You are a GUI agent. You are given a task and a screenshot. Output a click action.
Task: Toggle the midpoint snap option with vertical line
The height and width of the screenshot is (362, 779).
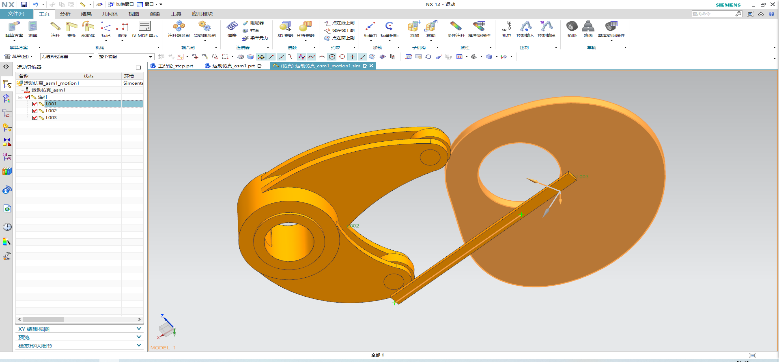pyautogui.click(x=352, y=57)
